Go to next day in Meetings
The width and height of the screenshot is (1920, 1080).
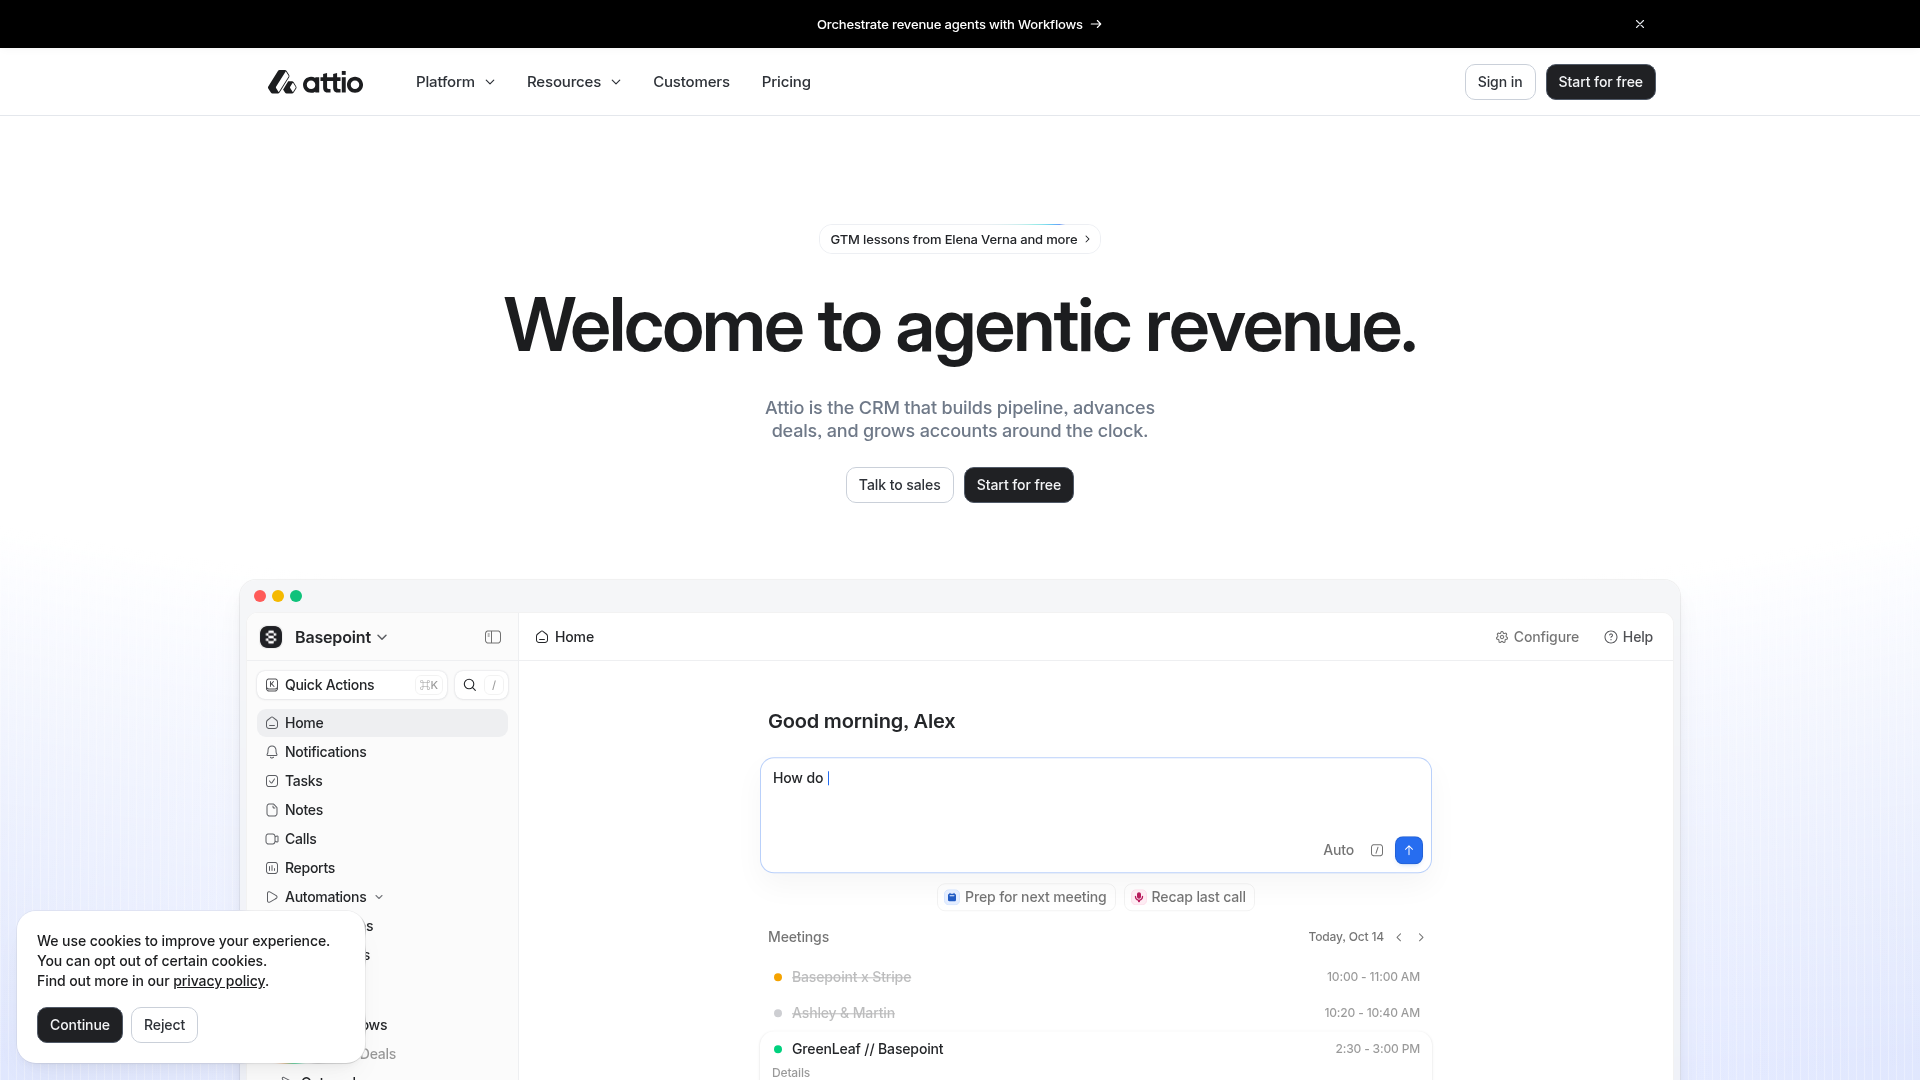point(1421,937)
